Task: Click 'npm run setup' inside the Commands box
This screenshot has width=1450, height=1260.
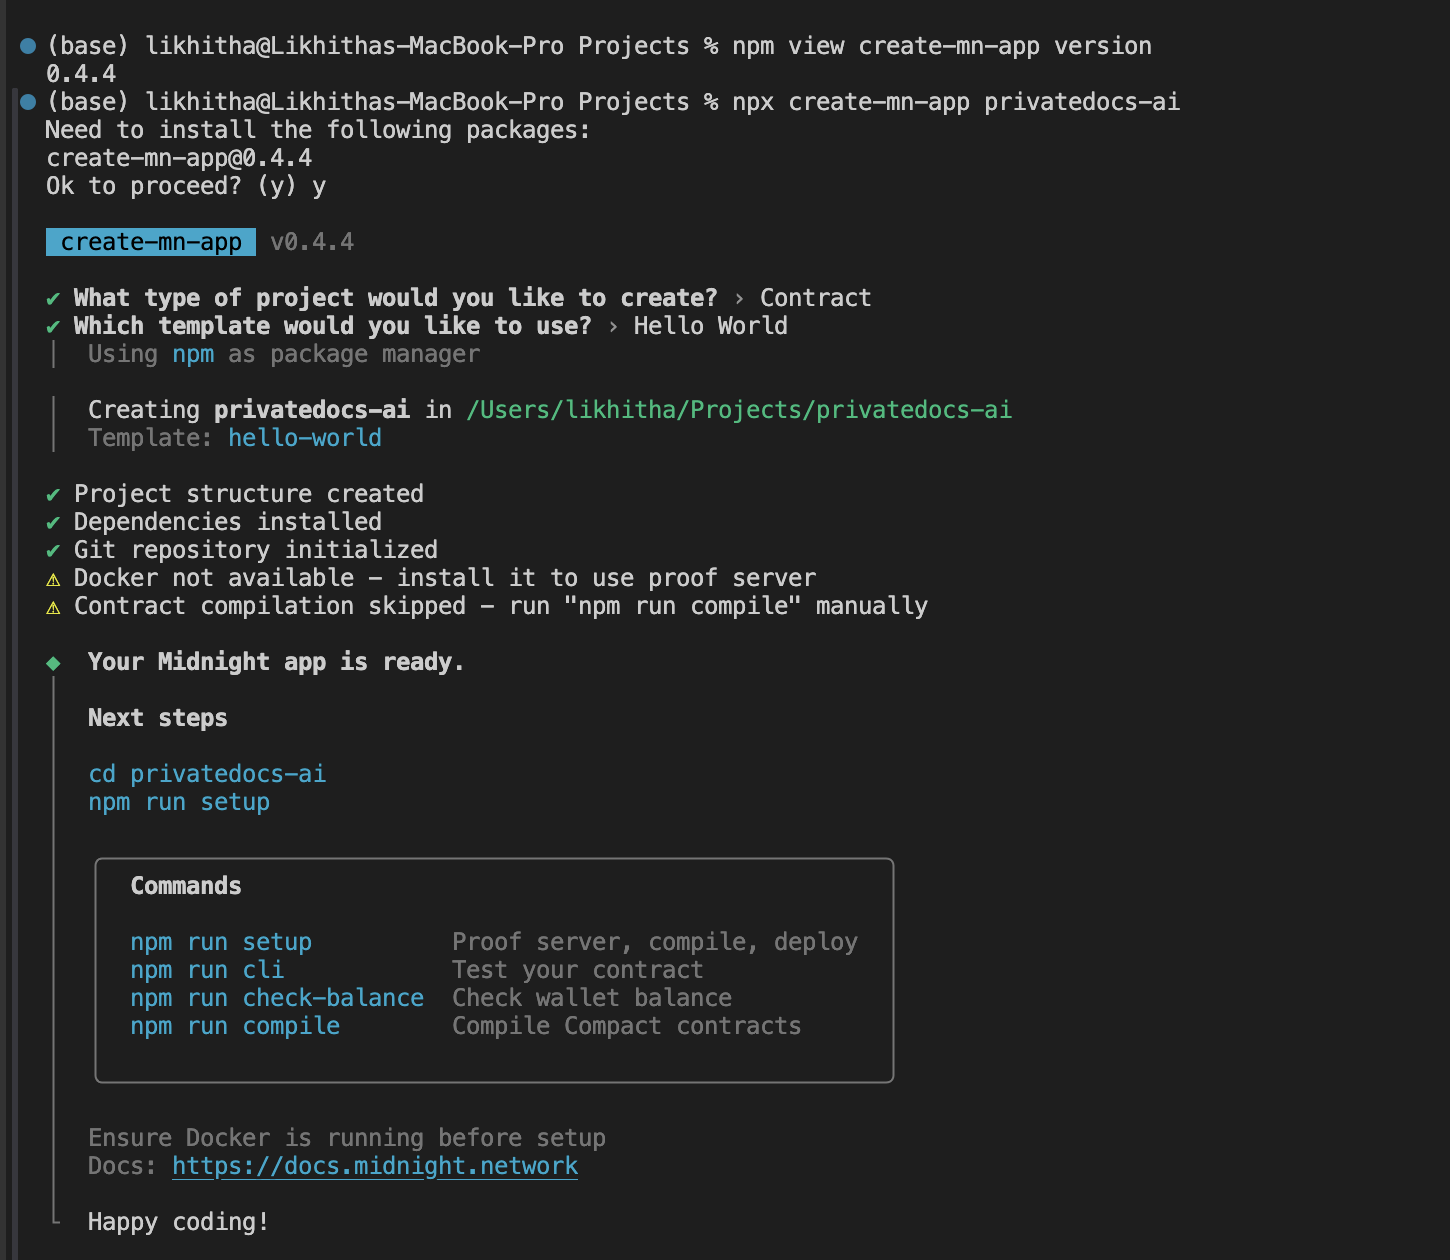Action: coord(221,942)
